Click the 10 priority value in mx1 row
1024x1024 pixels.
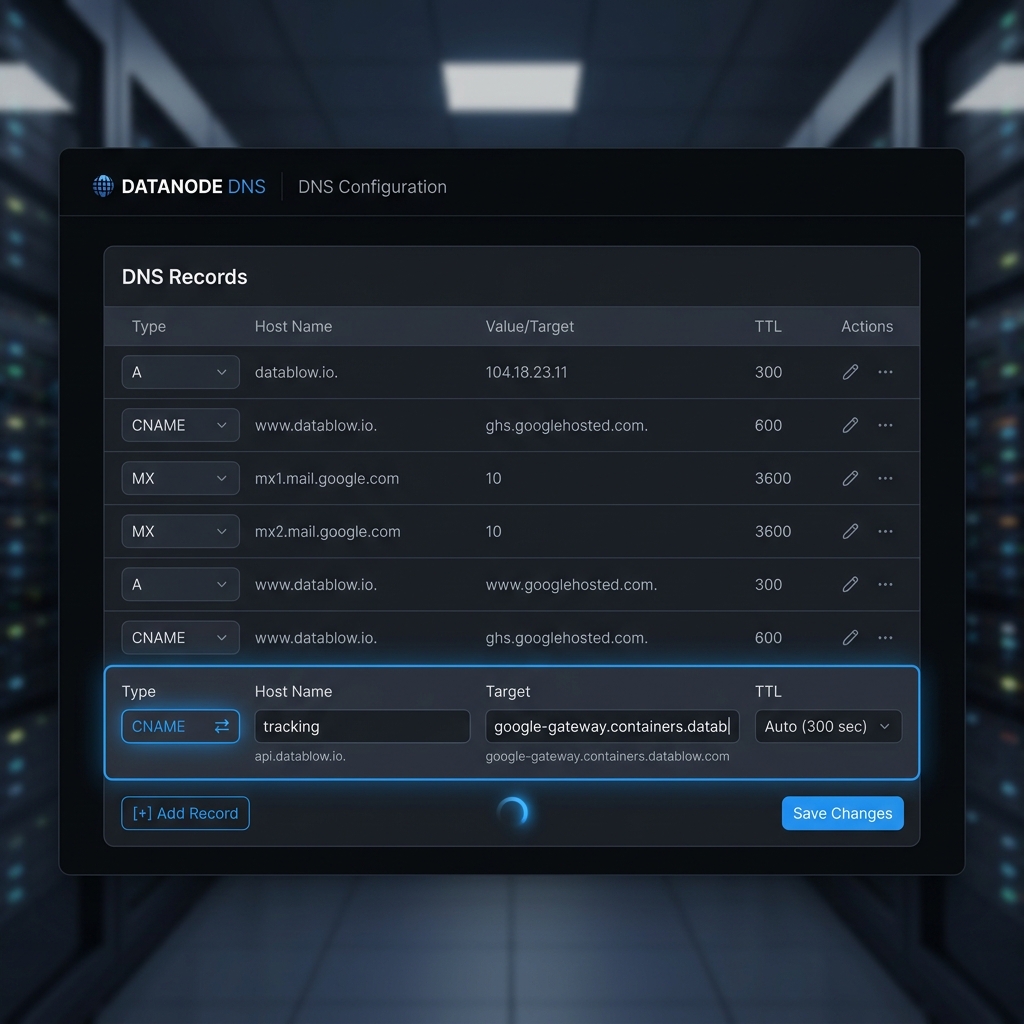coord(493,478)
